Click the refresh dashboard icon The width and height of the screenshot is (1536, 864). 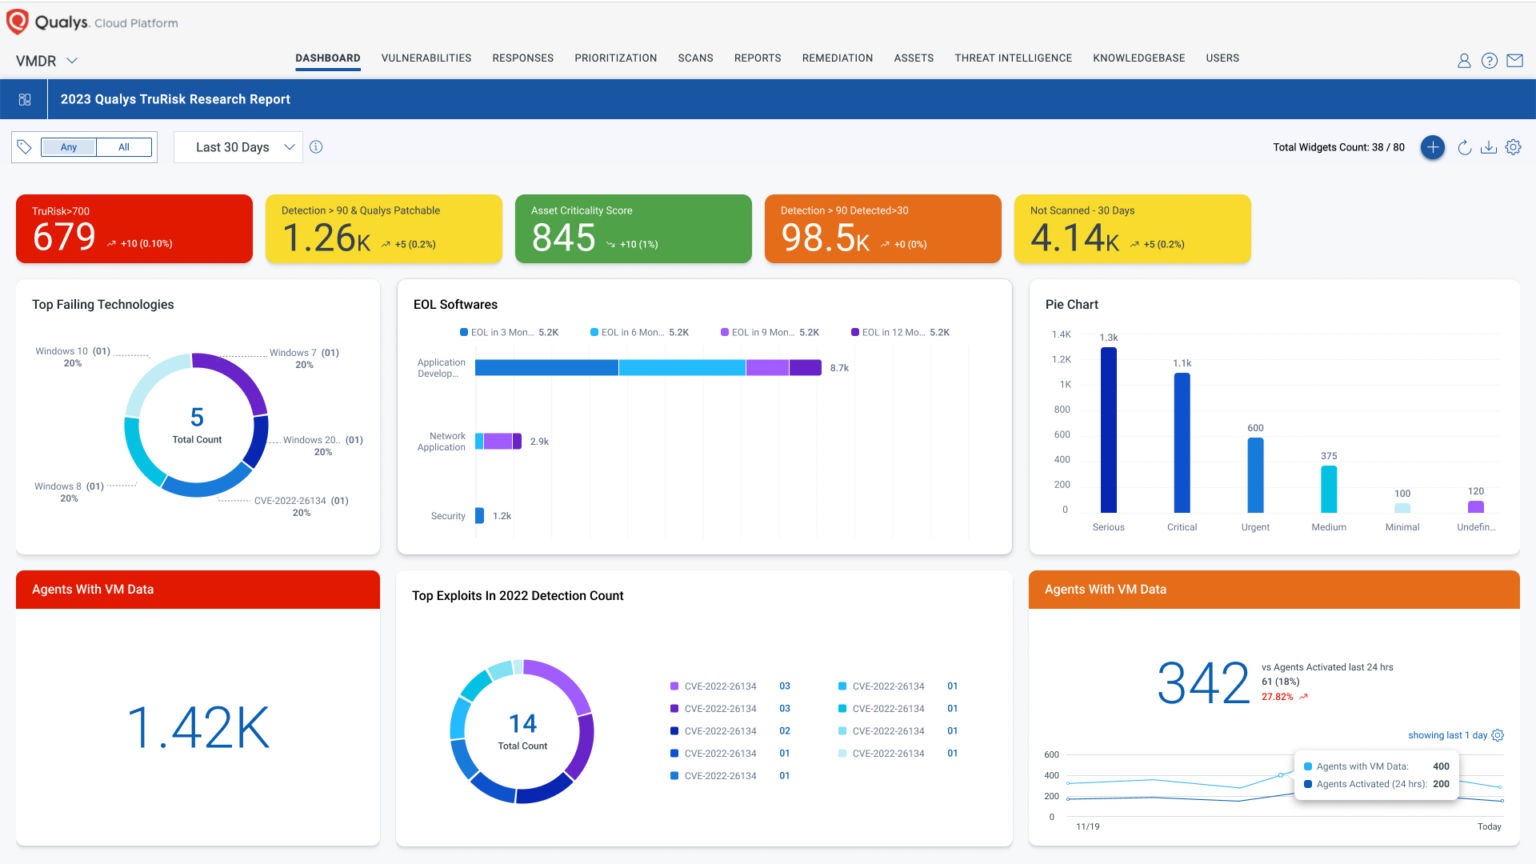1465,147
